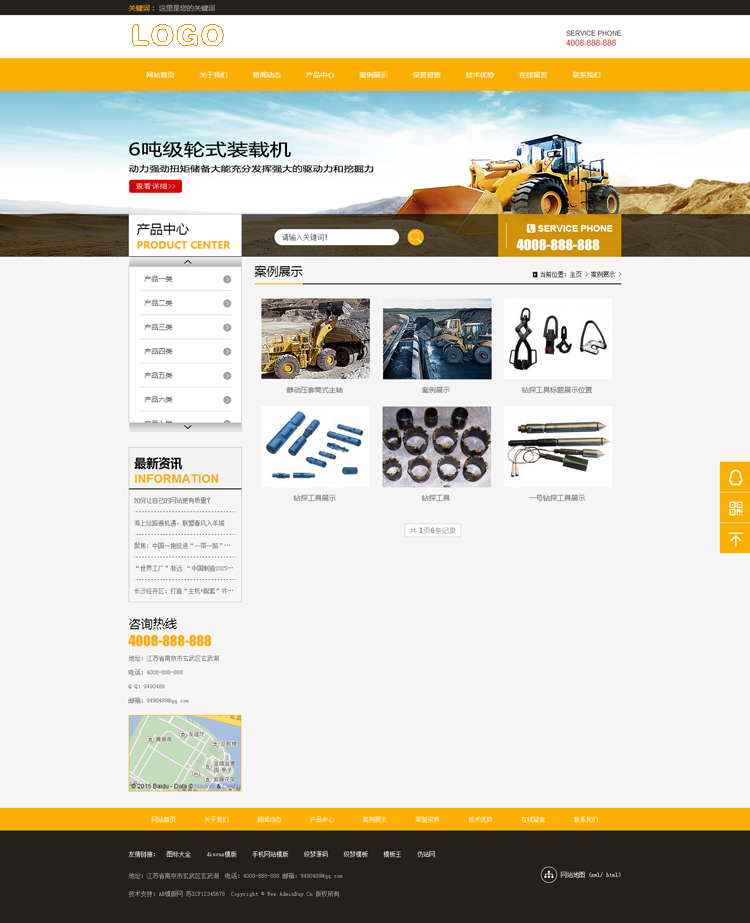Open 在线留言 in top navigation
This screenshot has width=750, height=923.
pyautogui.click(x=533, y=75)
